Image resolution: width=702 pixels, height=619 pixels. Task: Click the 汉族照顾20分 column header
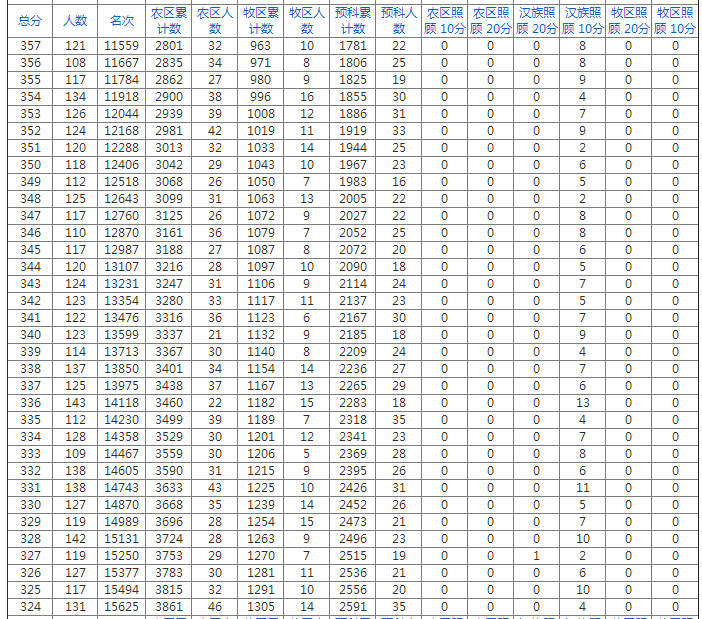[537, 20]
